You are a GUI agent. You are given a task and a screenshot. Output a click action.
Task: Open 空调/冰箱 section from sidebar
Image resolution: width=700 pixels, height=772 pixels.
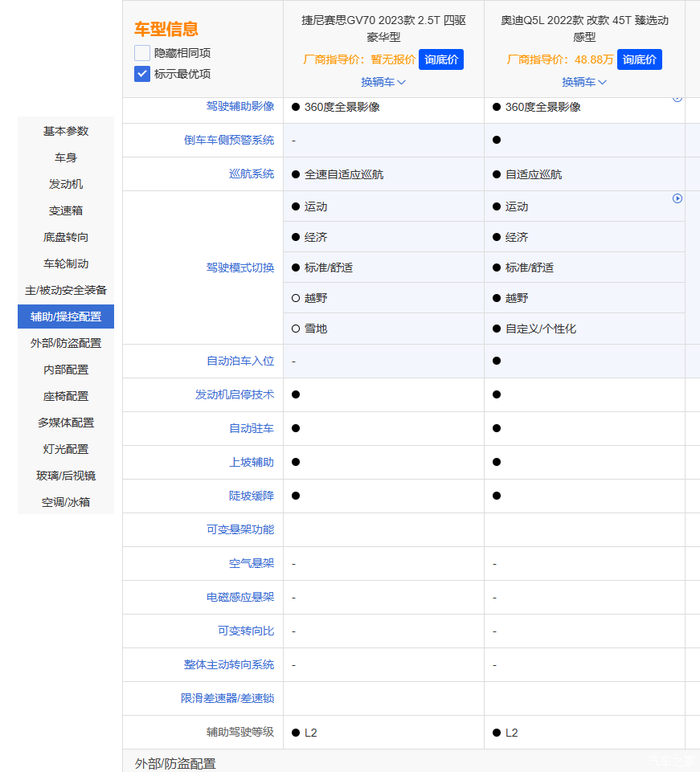click(x=66, y=502)
